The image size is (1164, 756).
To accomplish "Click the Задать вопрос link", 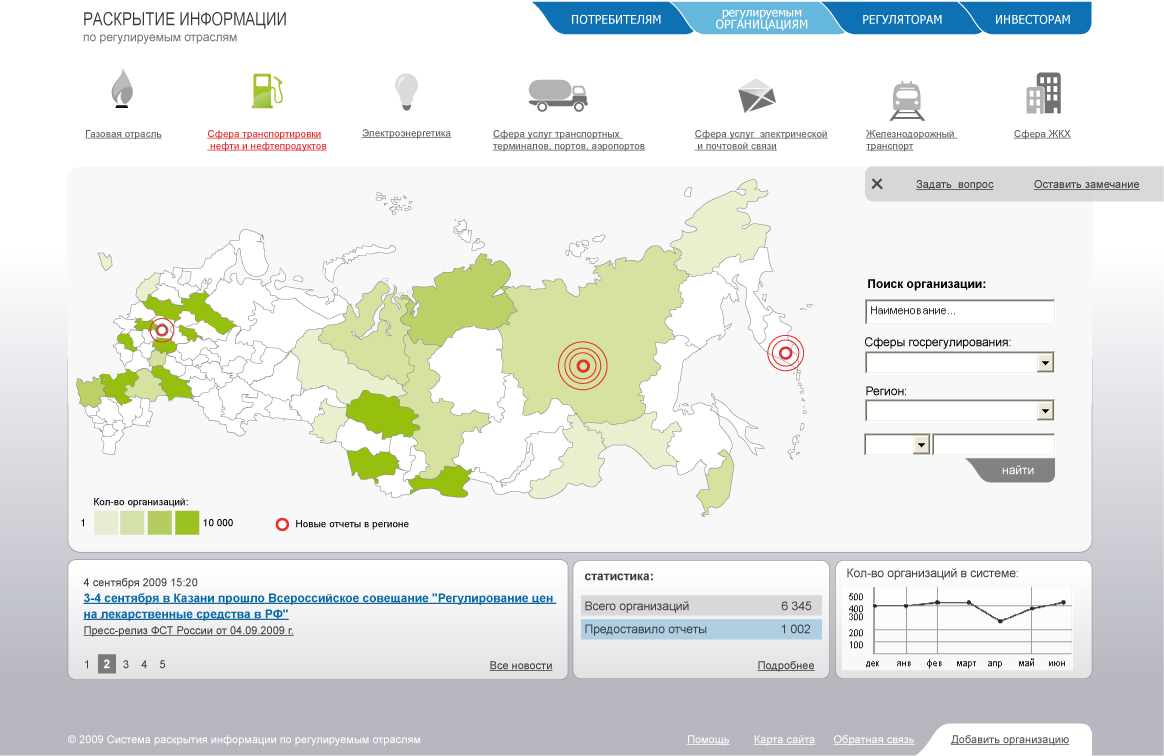I will 955,184.
